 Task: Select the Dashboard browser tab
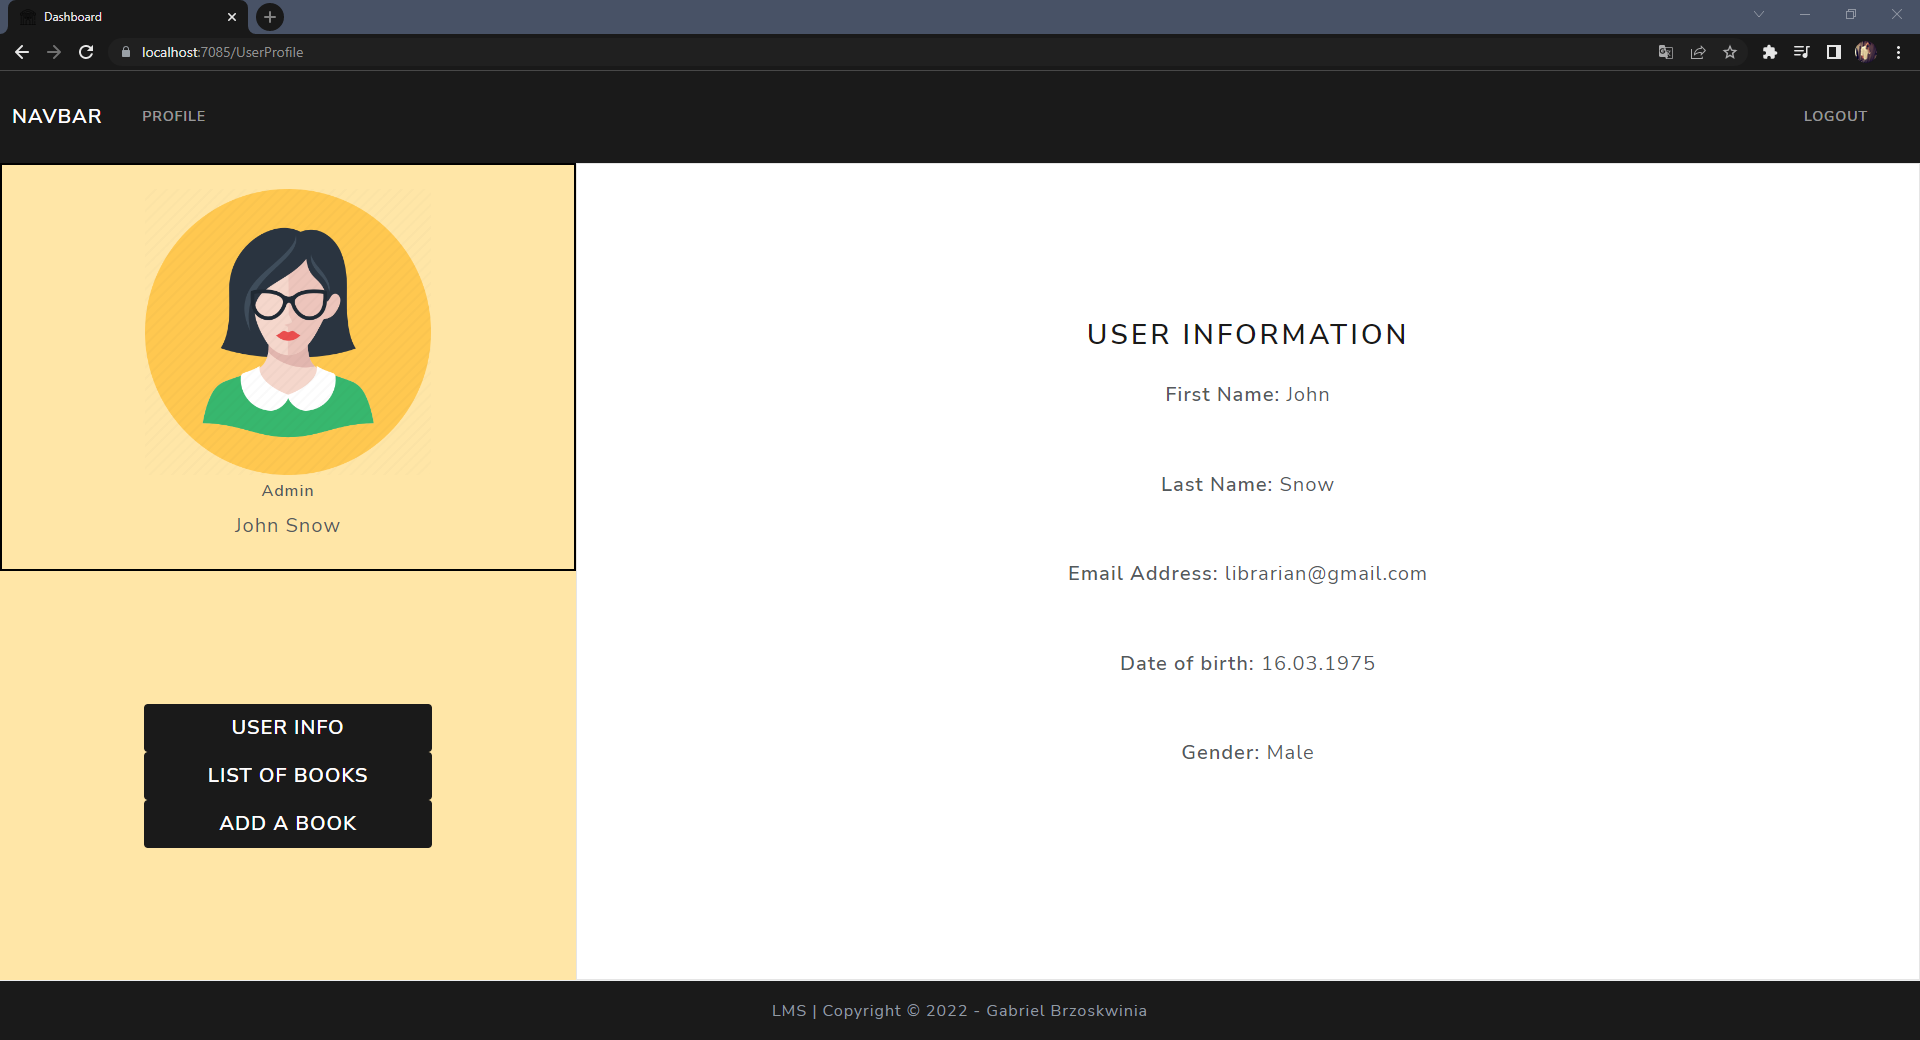120,16
